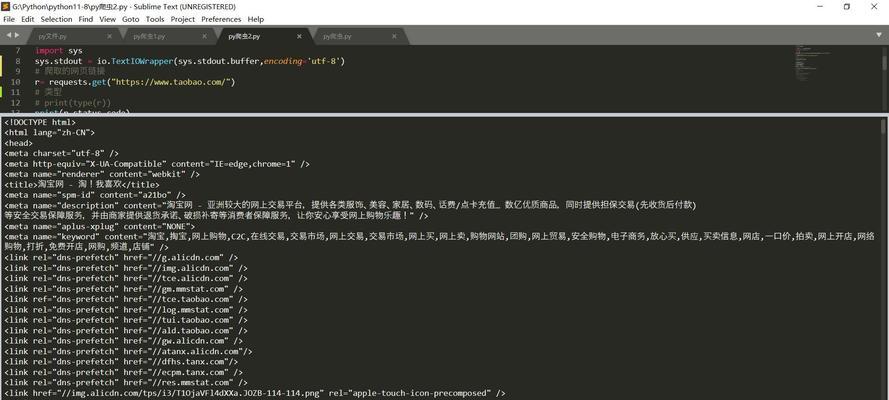Viewport: 889px width, 400px height.
Task: Open the Project menu
Action: 183,19
